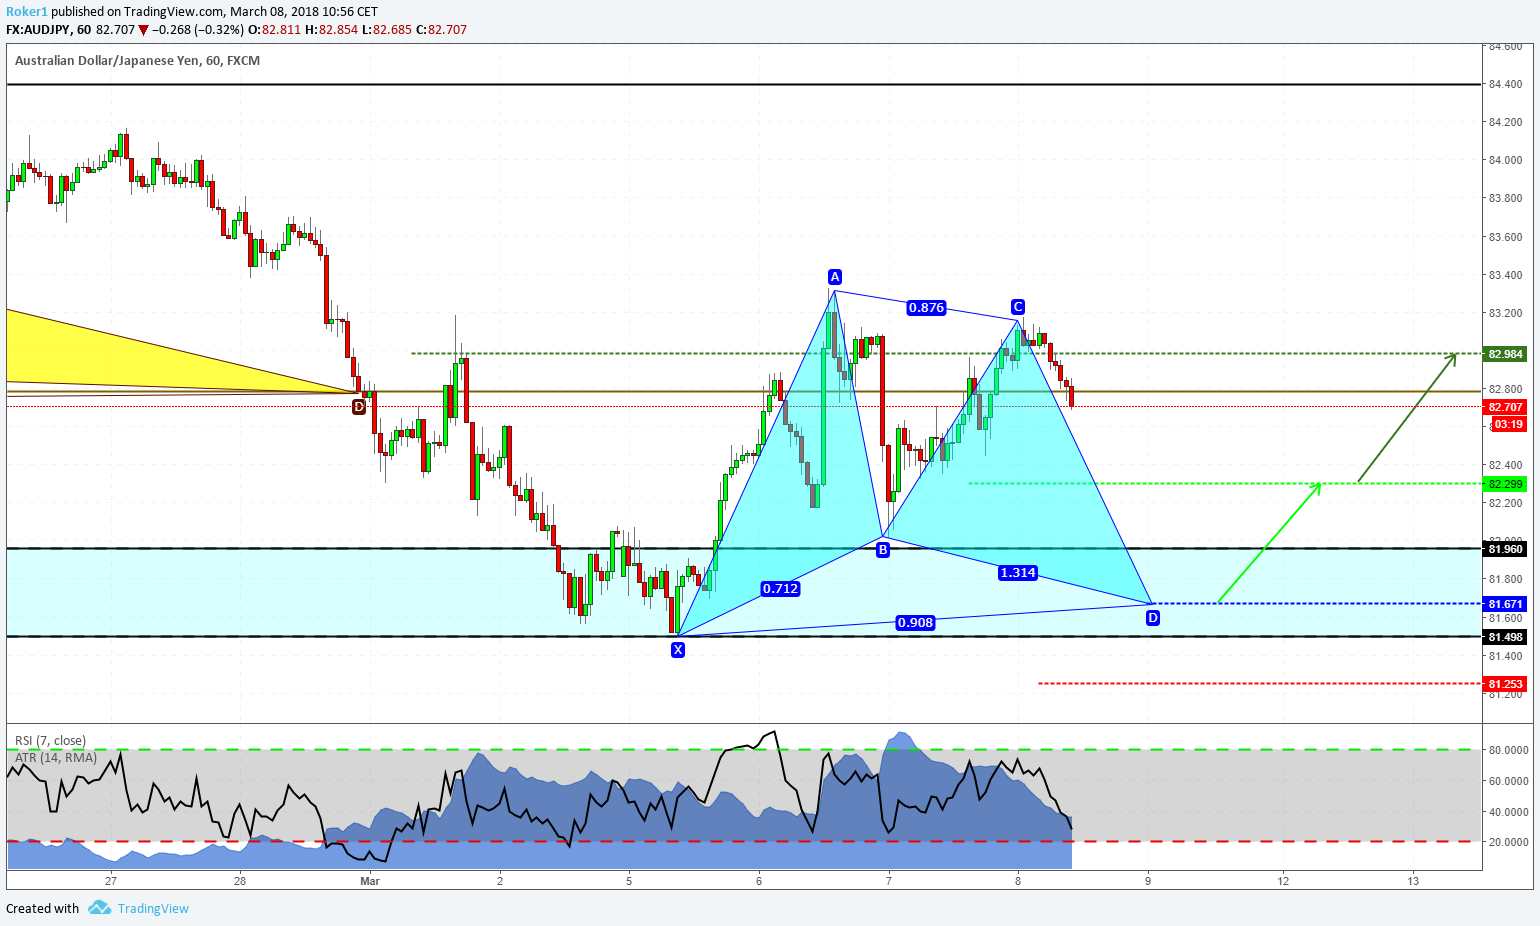Click the chart title 'Australian Dollar/Japanese Yen, 60, FXCM'
This screenshot has width=1540, height=926.
138,61
